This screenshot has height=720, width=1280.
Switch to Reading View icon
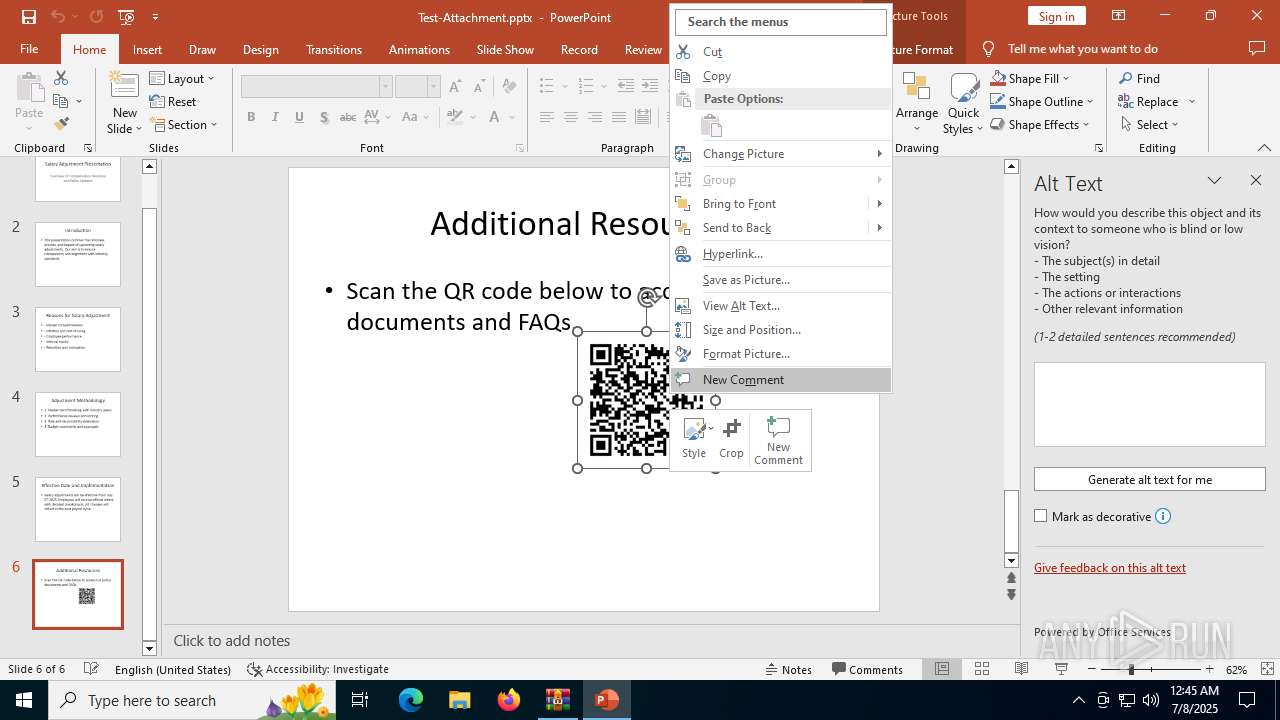click(1021, 669)
